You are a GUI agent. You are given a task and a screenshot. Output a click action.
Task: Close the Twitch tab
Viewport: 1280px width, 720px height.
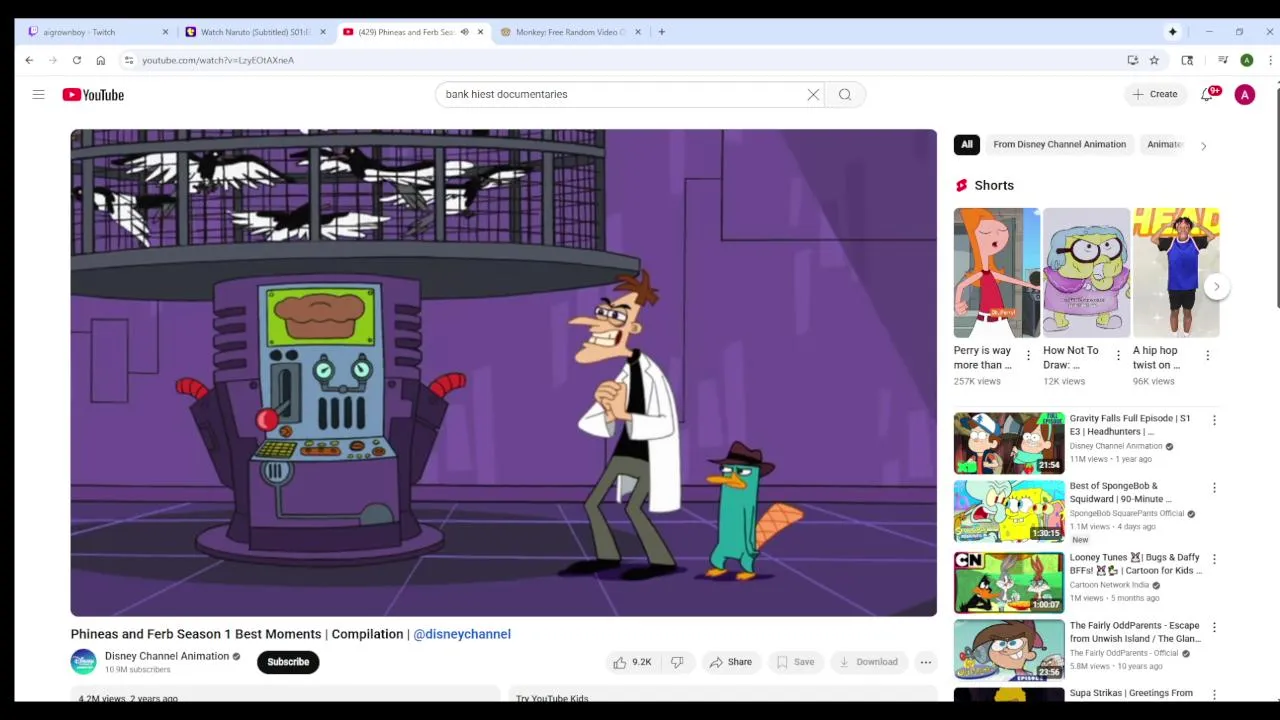pyautogui.click(x=165, y=32)
